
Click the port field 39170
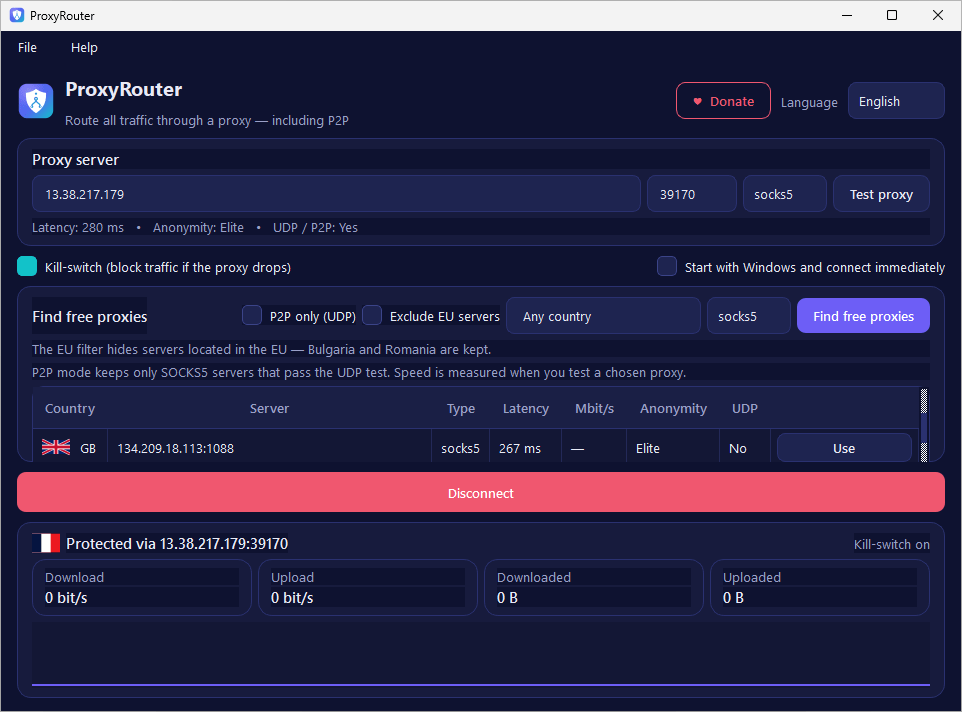pos(692,194)
